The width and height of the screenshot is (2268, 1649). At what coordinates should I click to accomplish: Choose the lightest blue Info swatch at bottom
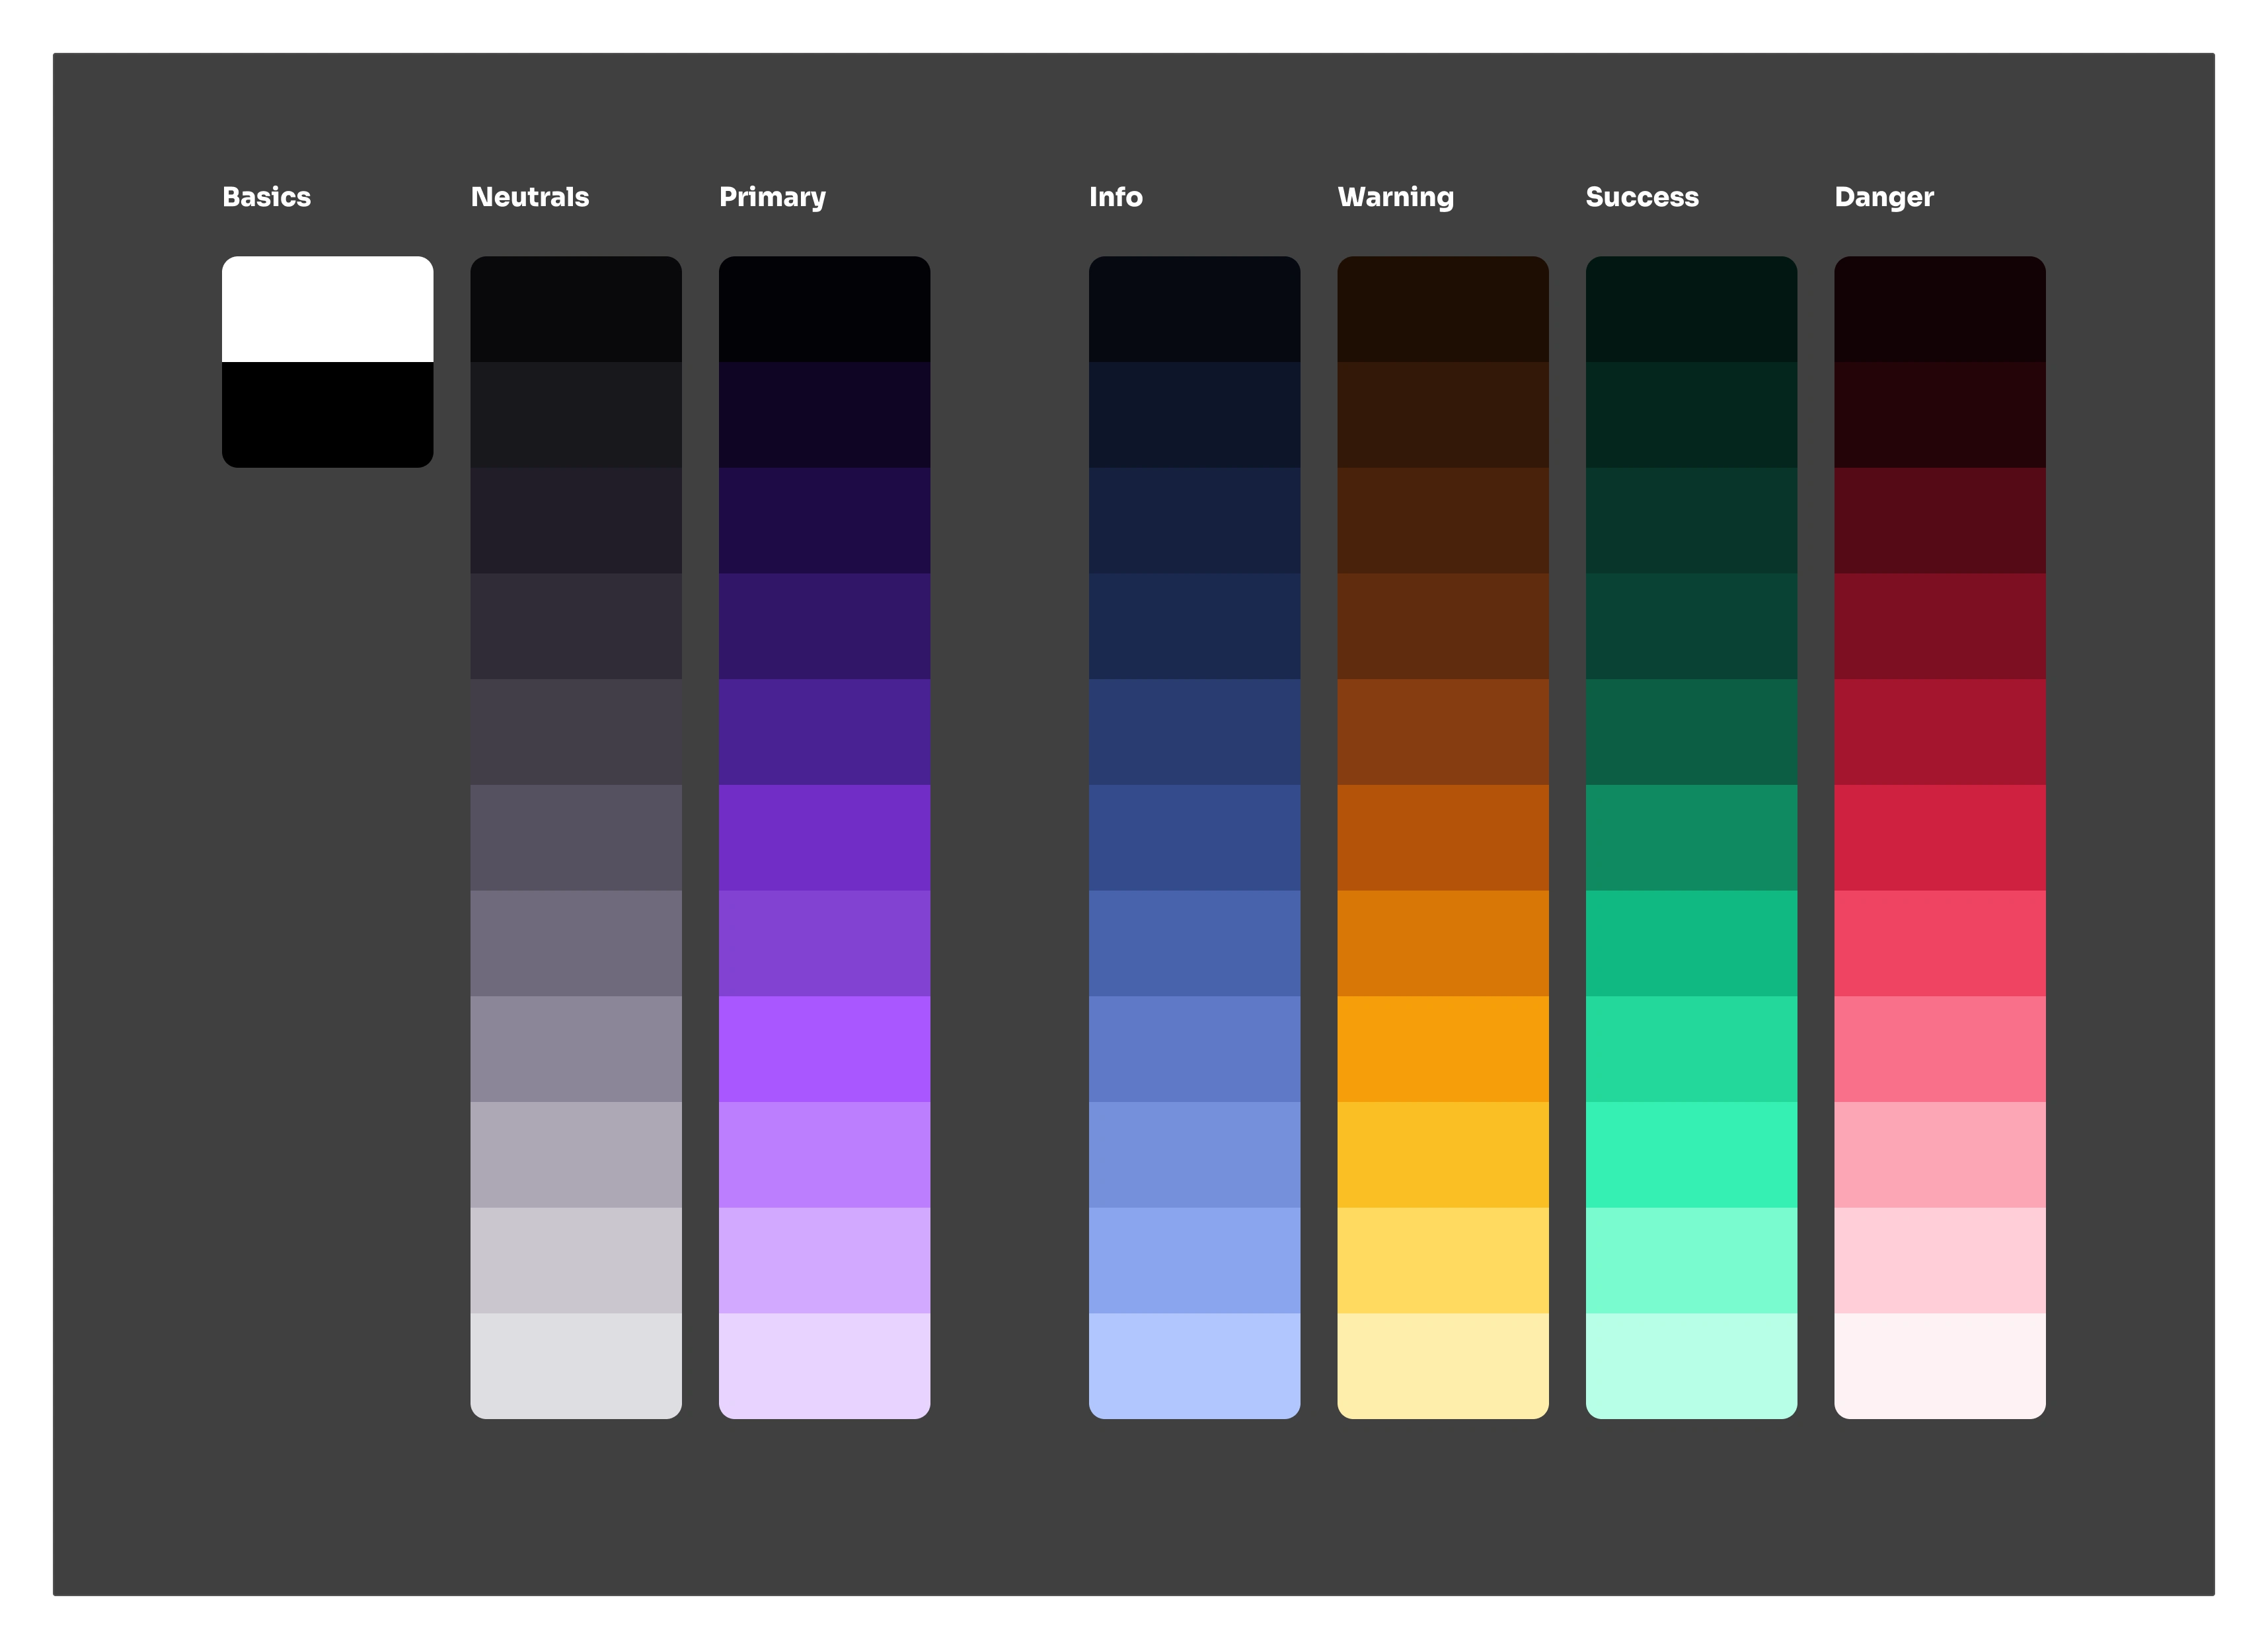[1194, 1365]
